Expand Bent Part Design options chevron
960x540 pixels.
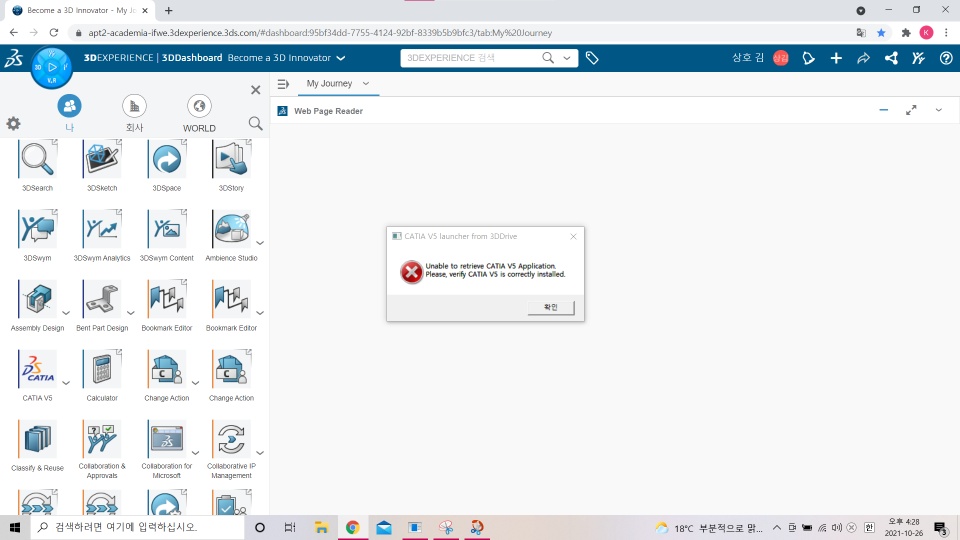tap(130, 313)
